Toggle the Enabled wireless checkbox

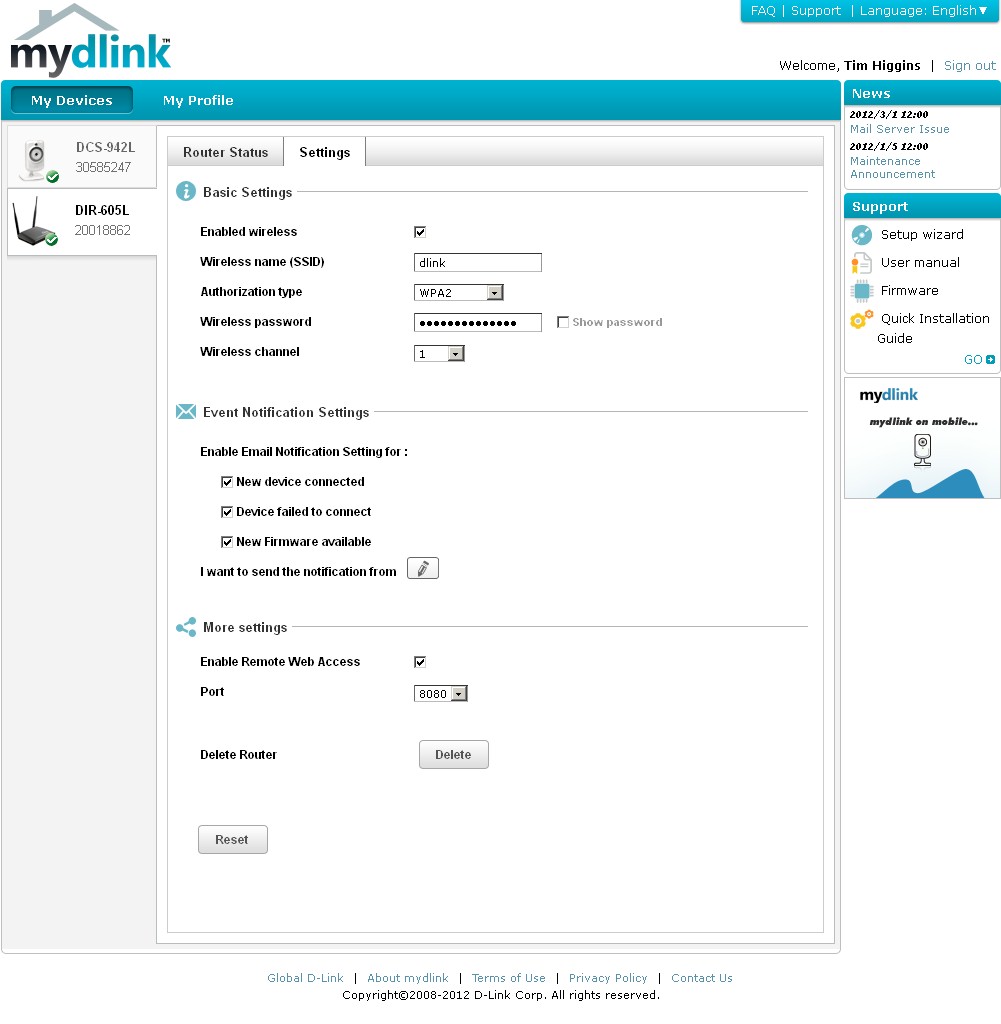[x=420, y=232]
